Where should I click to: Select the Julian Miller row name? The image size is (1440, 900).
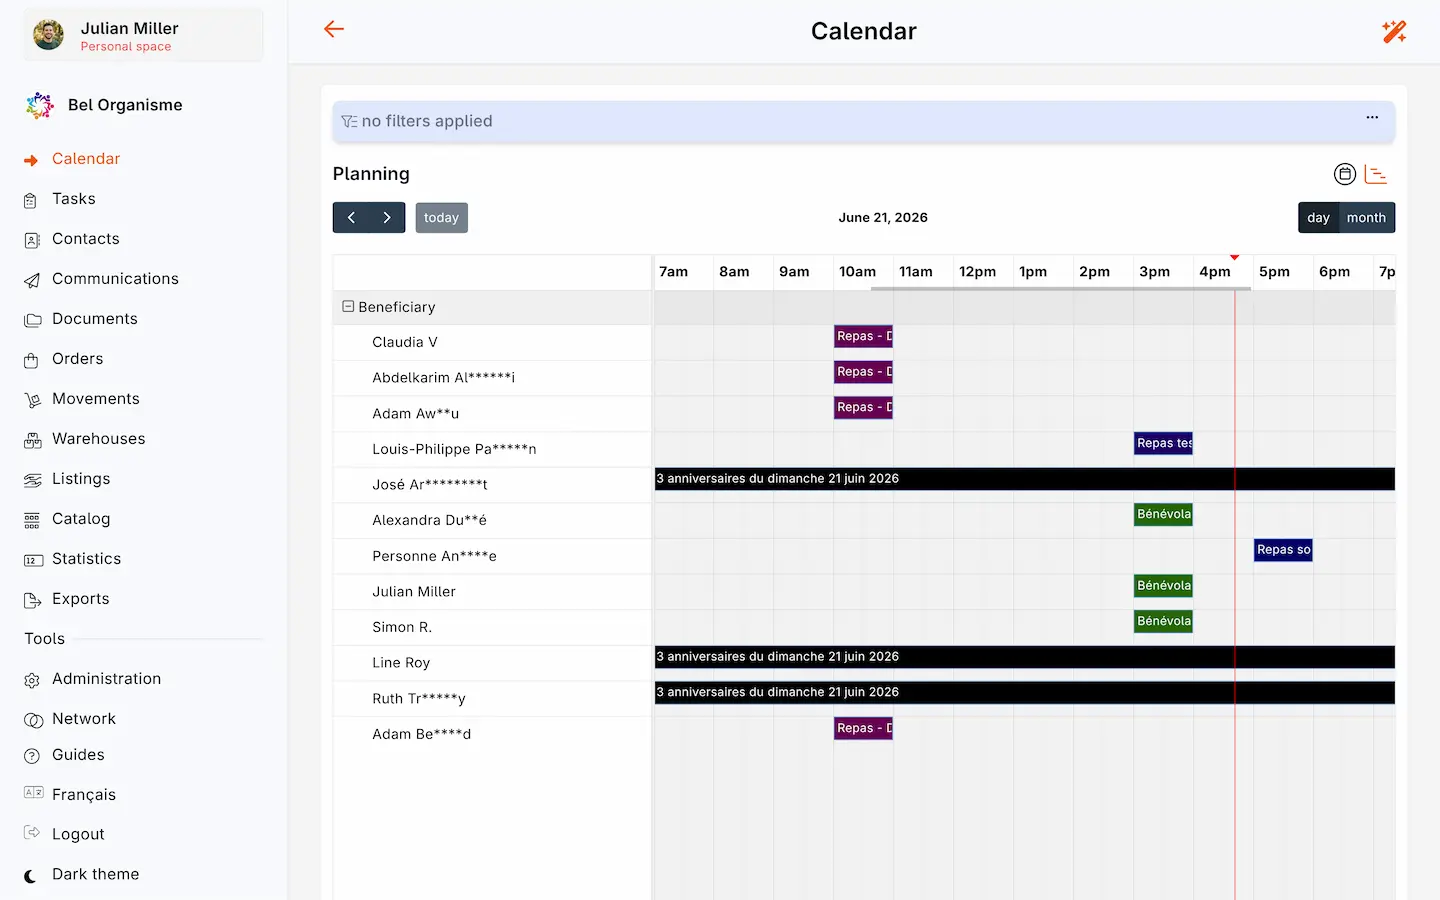(414, 592)
